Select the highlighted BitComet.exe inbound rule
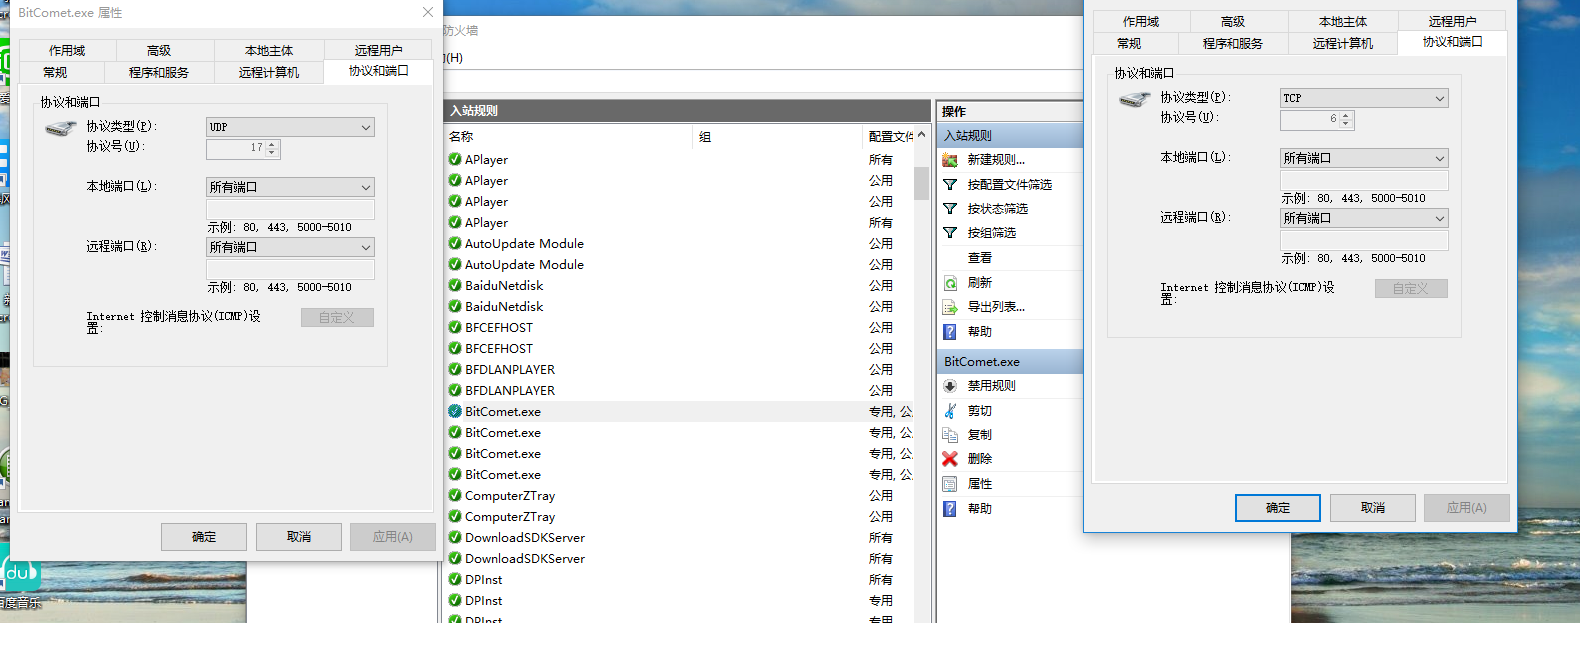The image size is (1580, 648). point(502,412)
